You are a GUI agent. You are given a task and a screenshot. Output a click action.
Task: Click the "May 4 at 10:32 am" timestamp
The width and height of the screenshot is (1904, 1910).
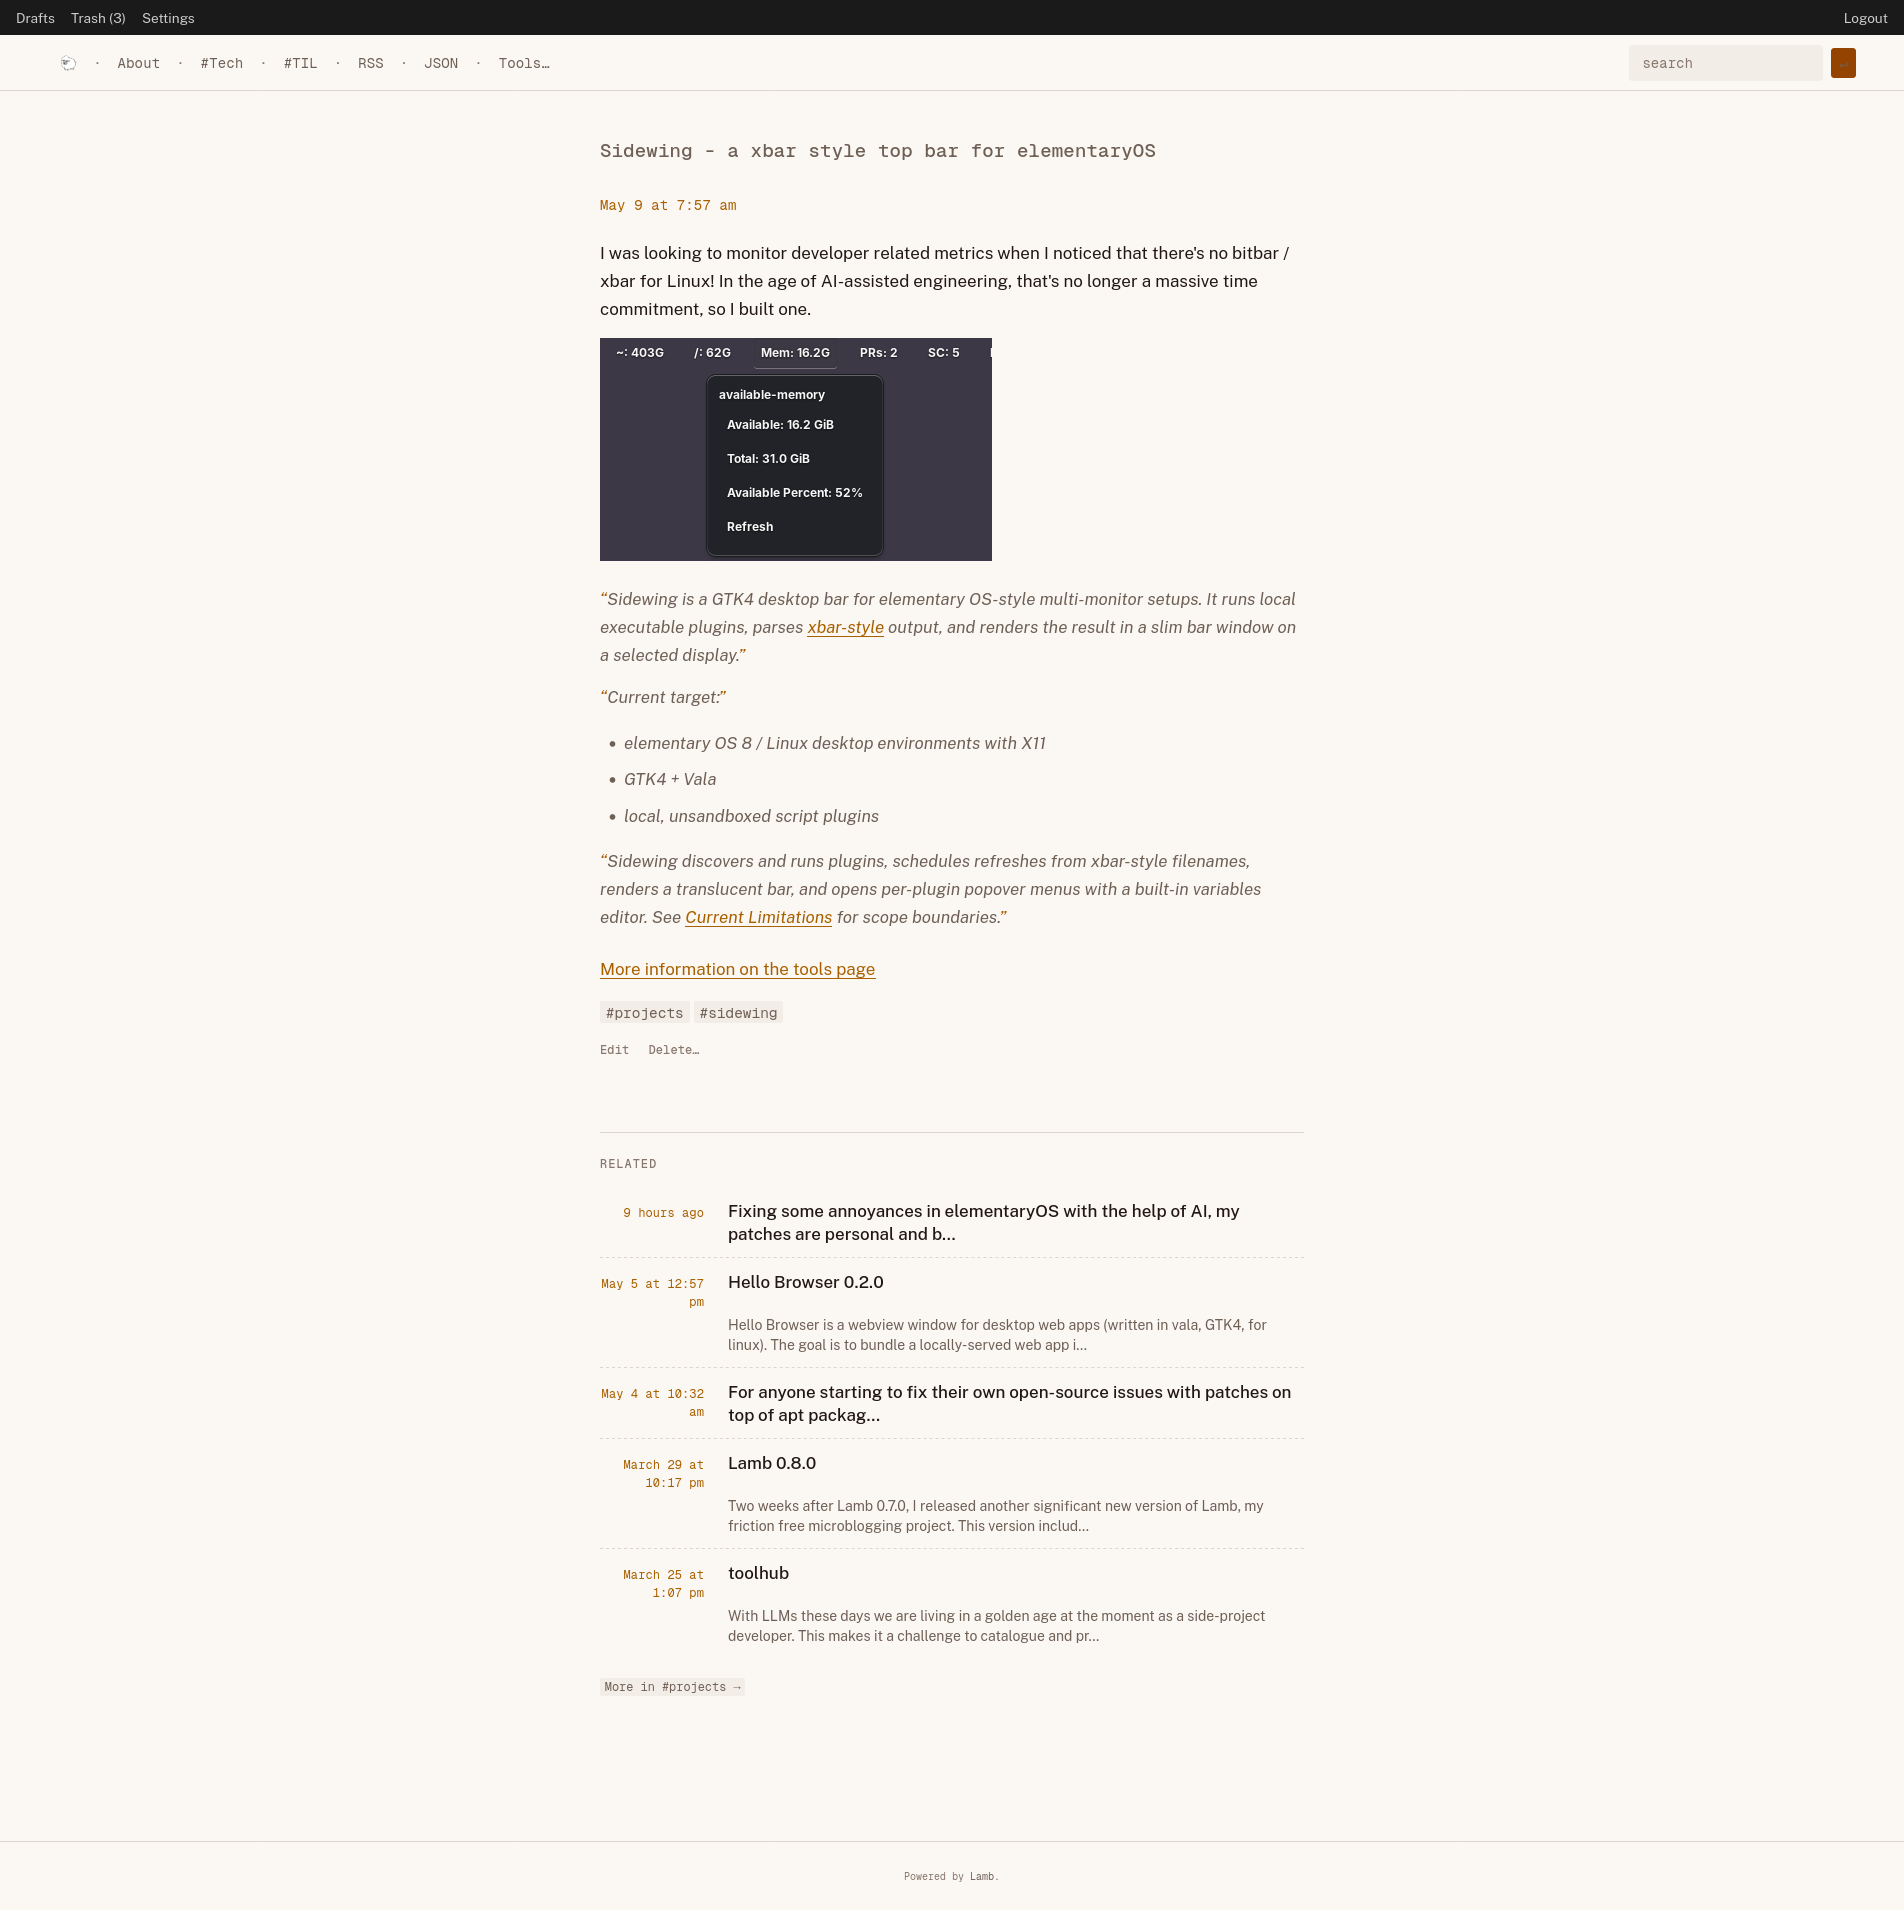click(x=652, y=1403)
